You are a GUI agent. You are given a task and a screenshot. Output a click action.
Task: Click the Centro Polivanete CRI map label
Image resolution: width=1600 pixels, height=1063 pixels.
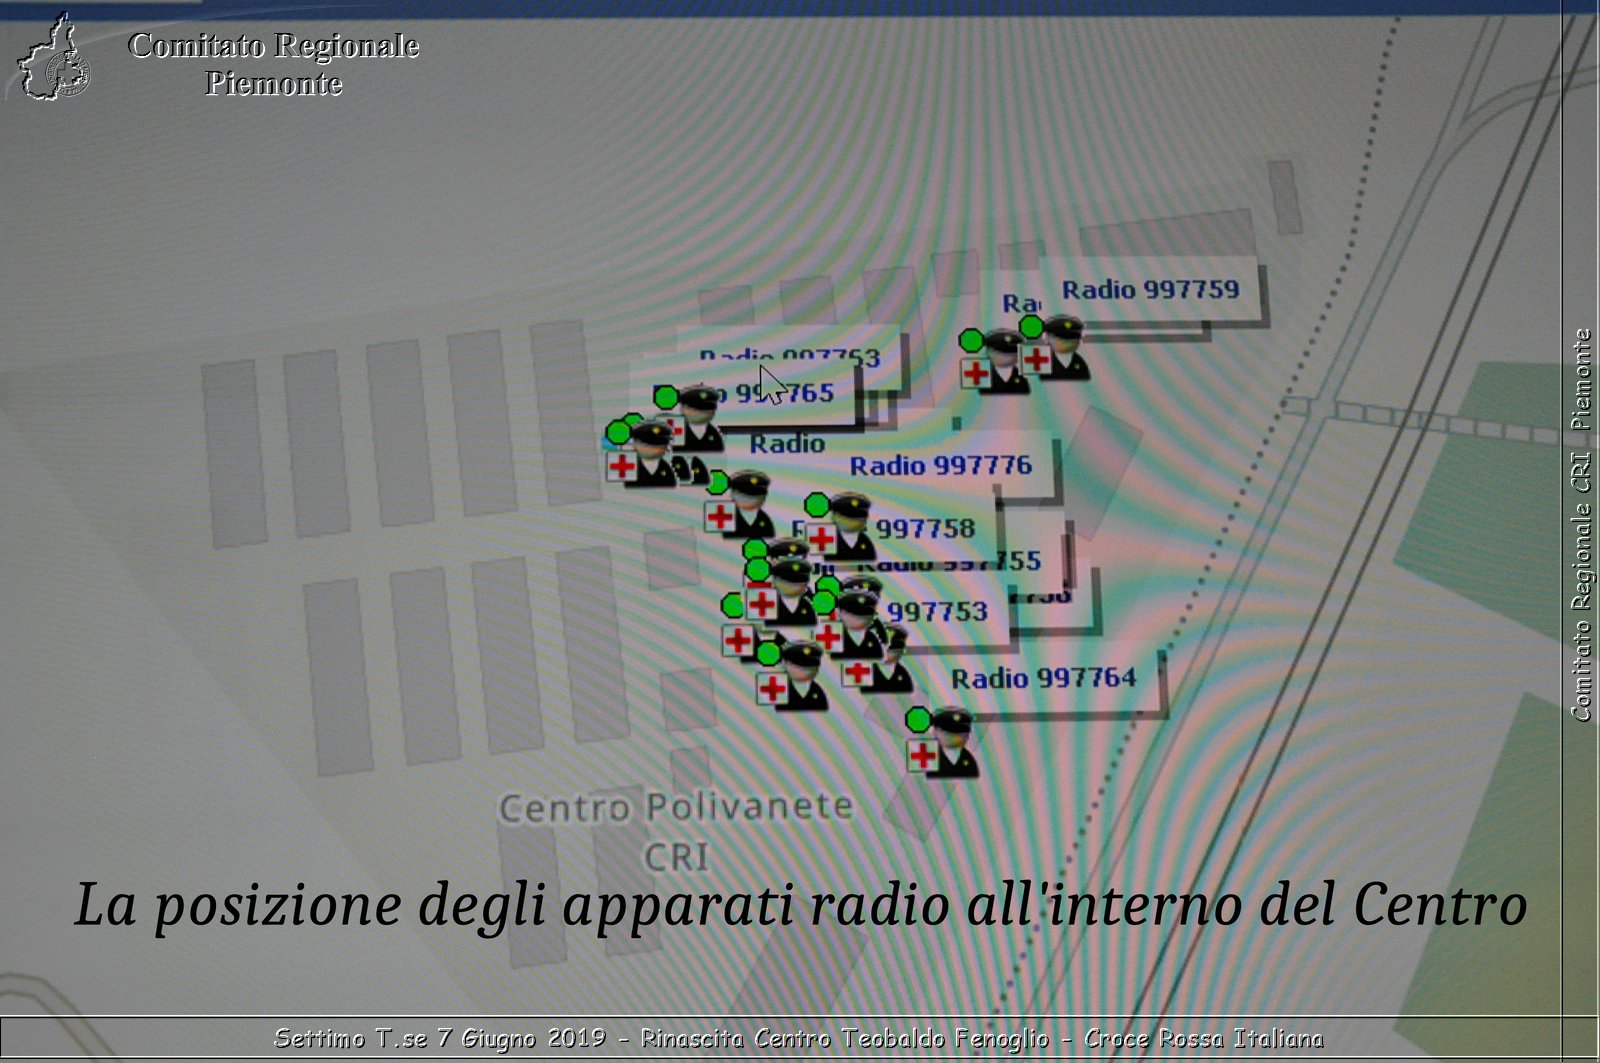point(676,830)
